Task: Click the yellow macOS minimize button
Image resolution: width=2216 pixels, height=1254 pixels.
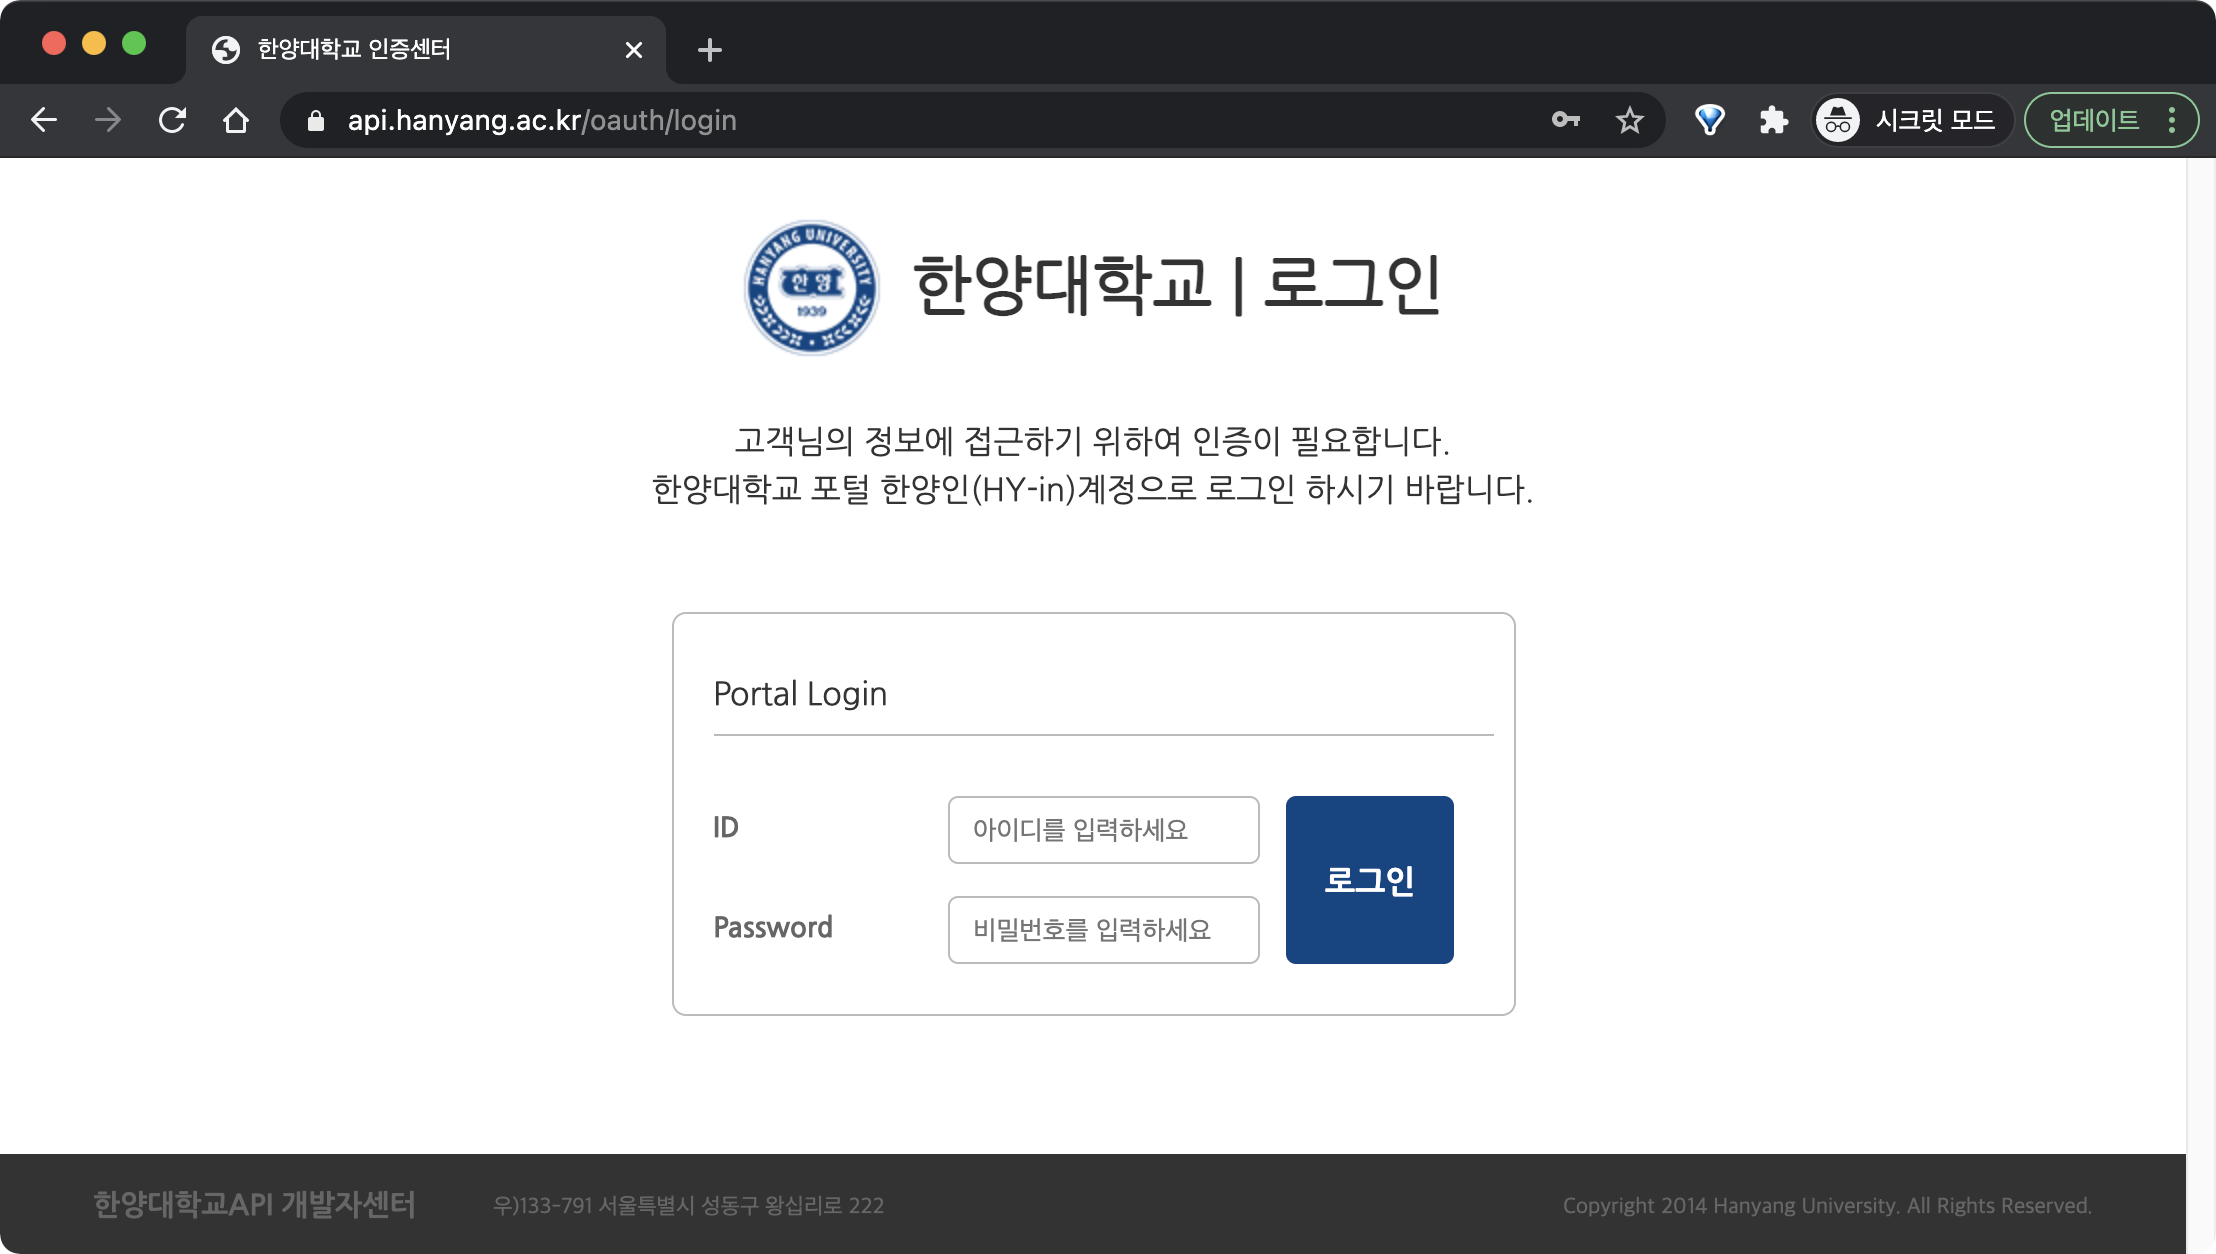Action: tap(94, 43)
